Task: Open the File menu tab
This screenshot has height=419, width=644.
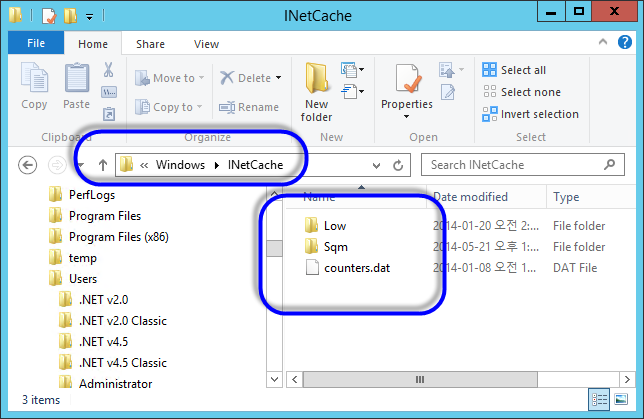Action: [36, 44]
